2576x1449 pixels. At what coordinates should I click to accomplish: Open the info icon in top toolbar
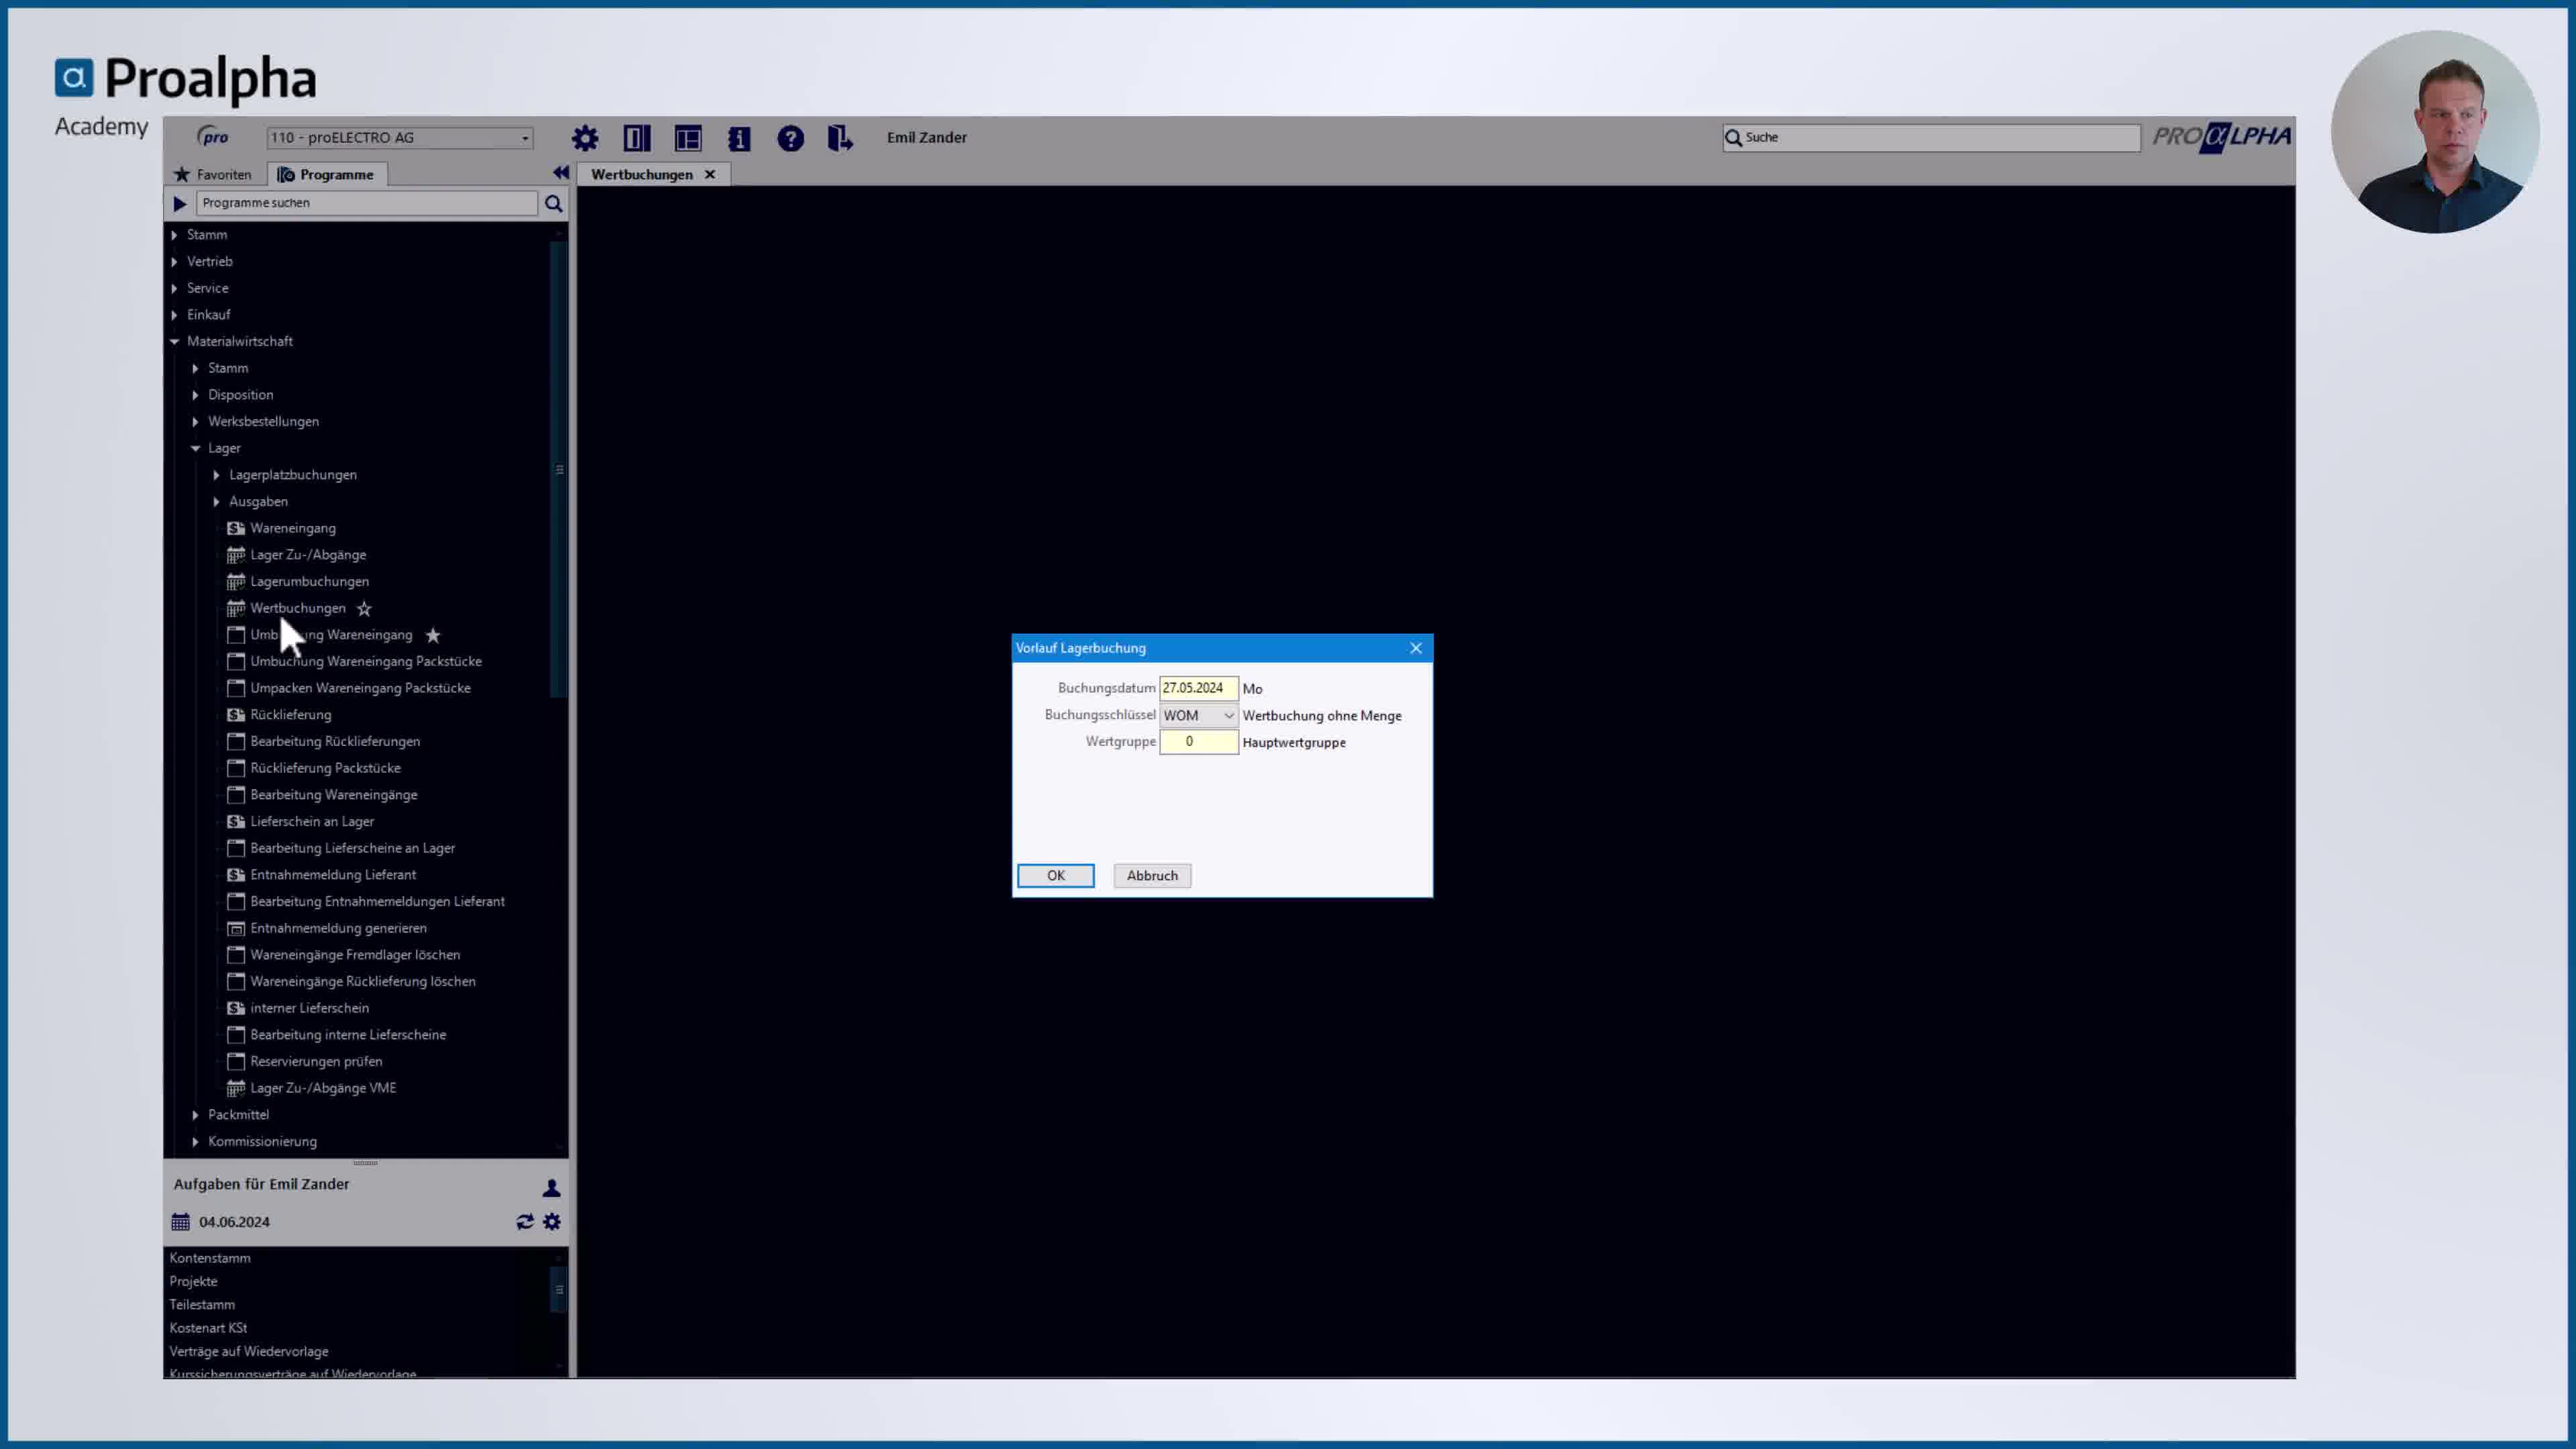pyautogui.click(x=739, y=138)
